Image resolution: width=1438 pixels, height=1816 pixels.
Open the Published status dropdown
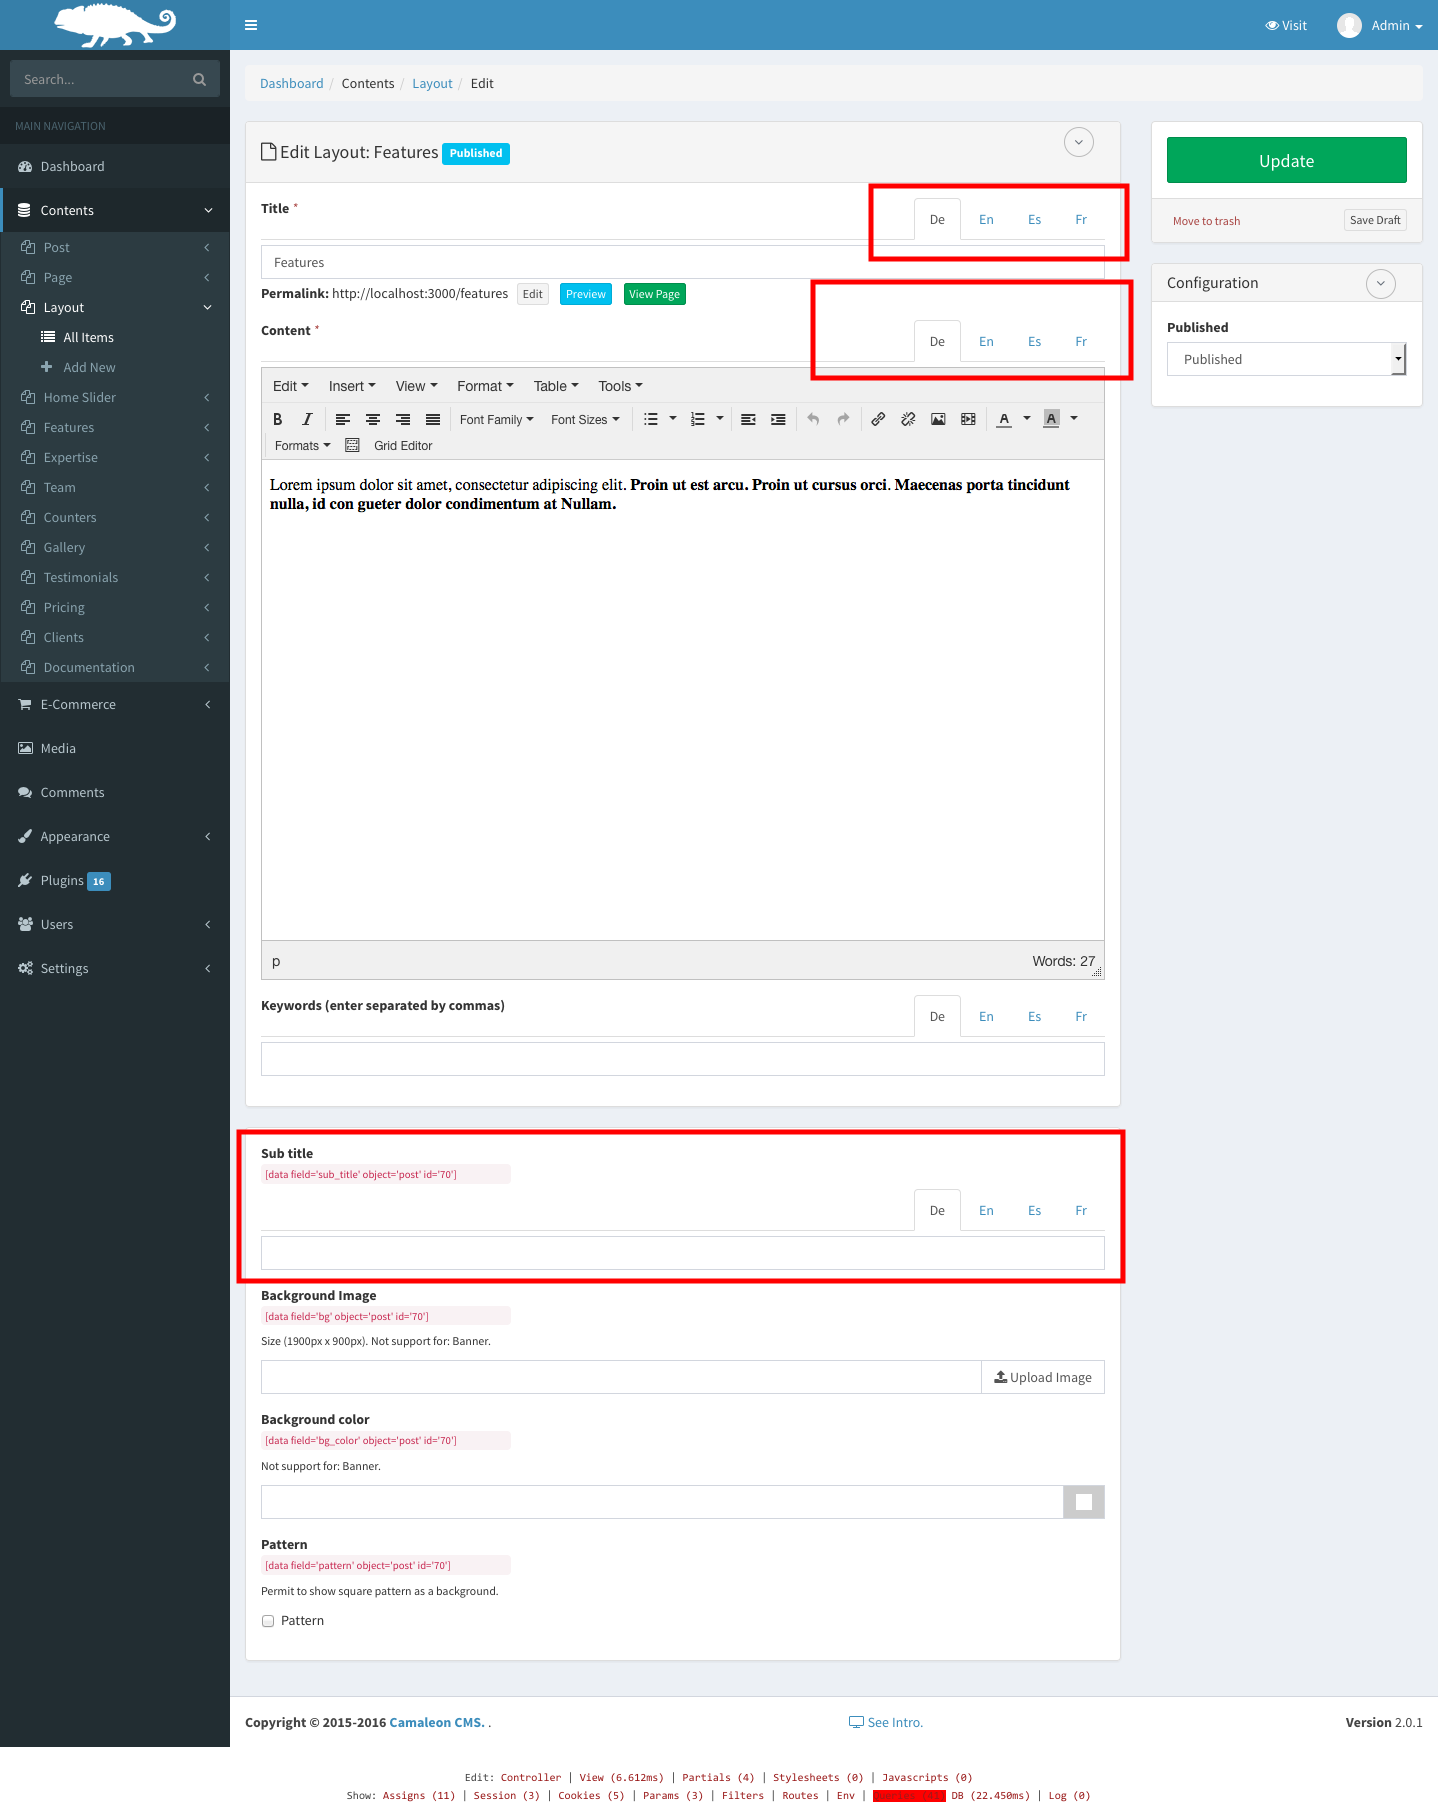coord(1286,359)
